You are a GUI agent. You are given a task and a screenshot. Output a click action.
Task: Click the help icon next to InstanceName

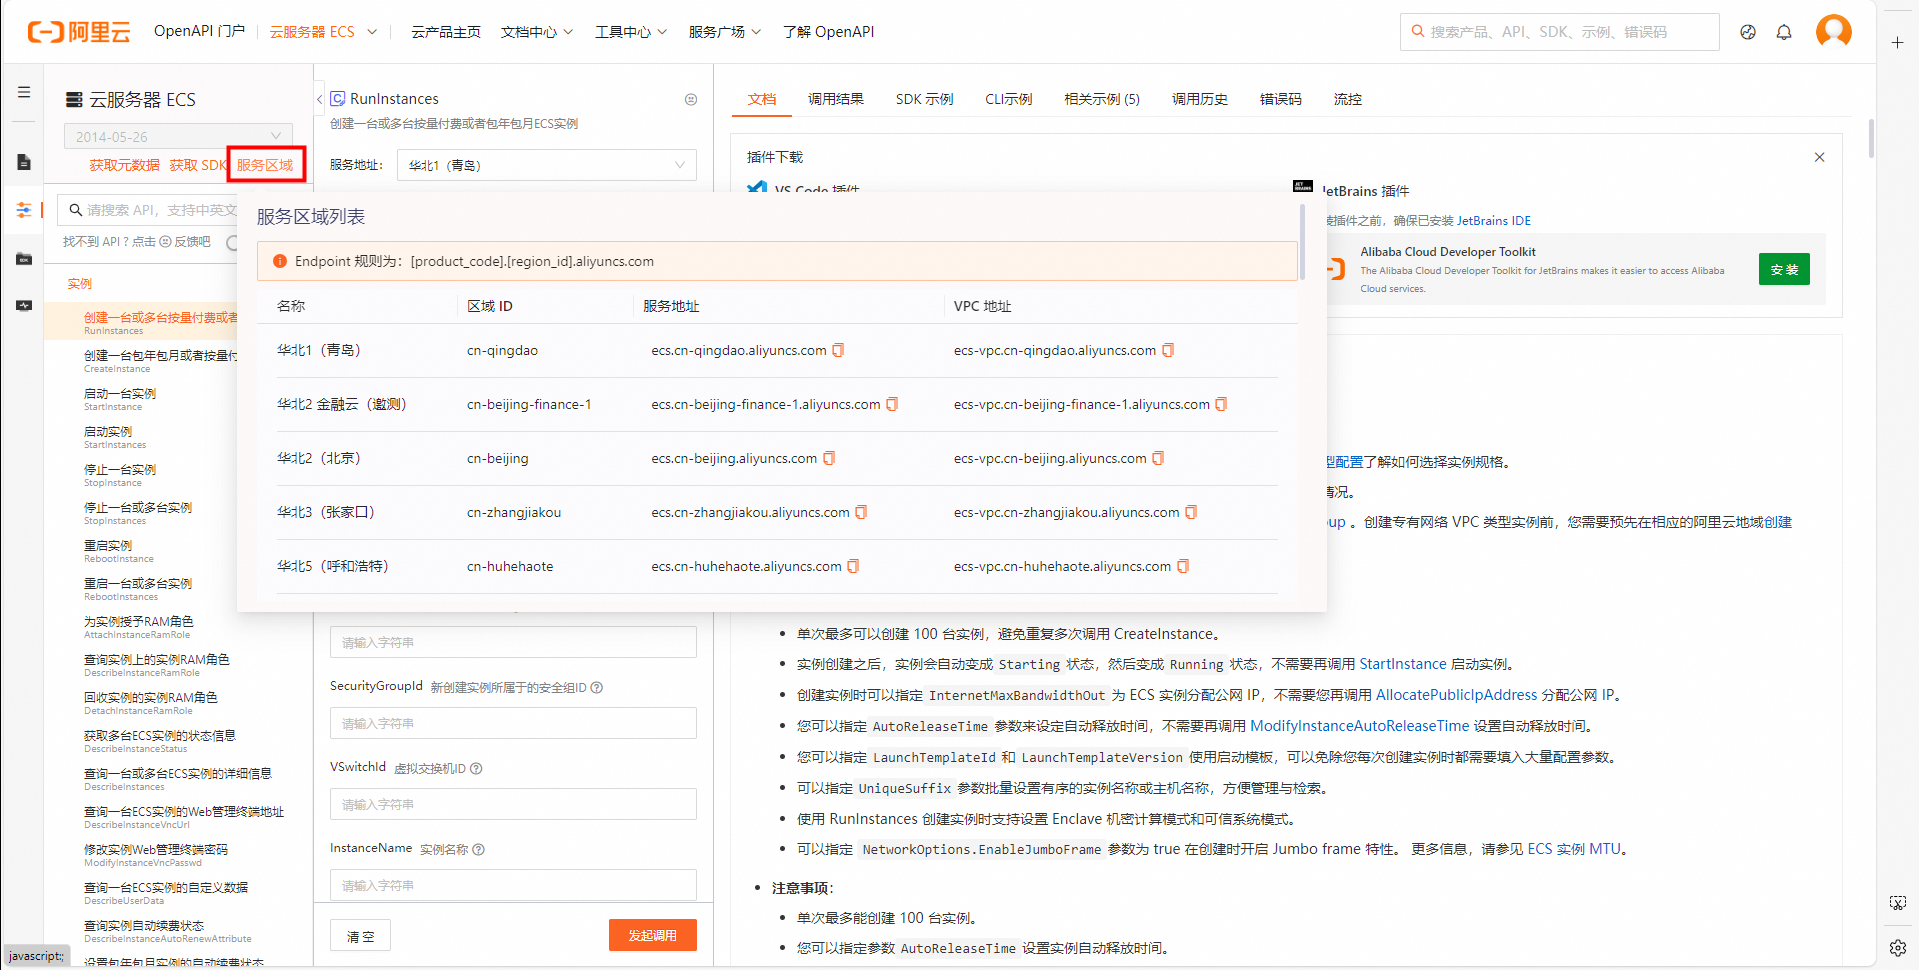pyautogui.click(x=478, y=849)
